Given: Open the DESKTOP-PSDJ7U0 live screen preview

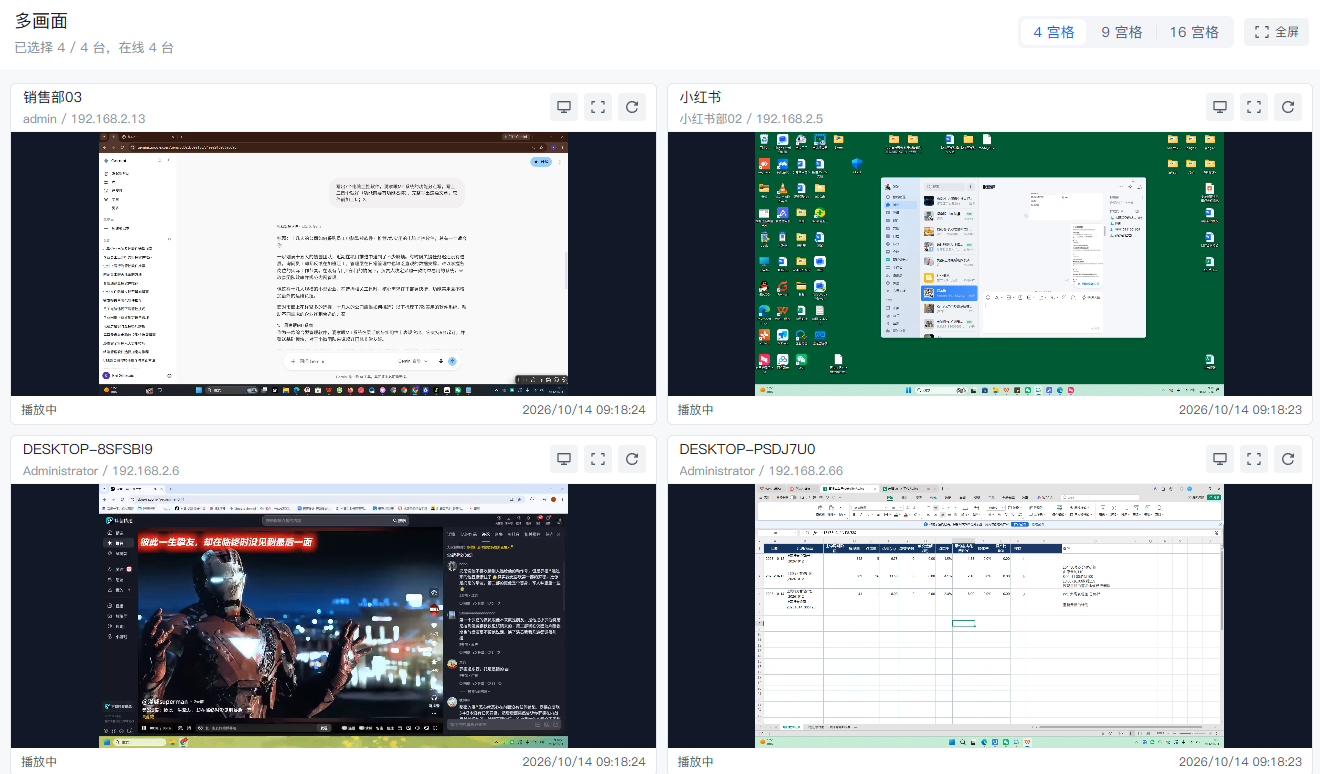Looking at the screenshot, I should (x=989, y=616).
